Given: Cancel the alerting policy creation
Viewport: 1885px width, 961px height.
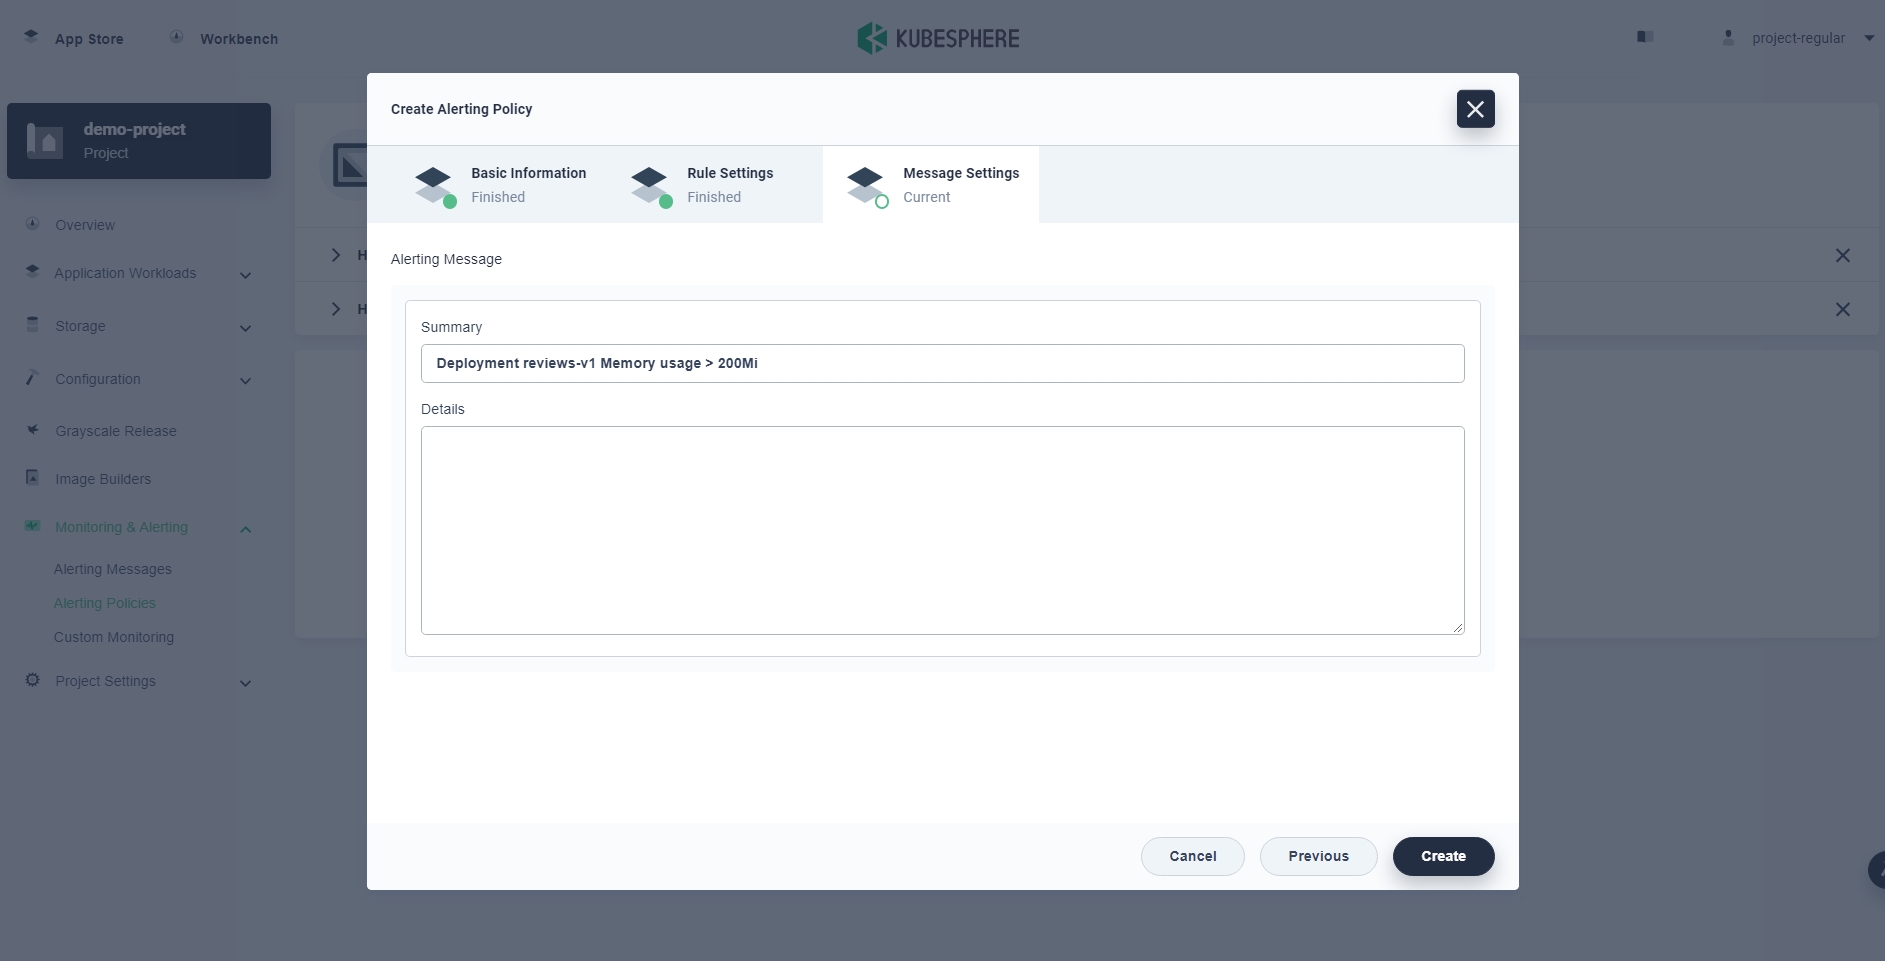Looking at the screenshot, I should point(1192,856).
